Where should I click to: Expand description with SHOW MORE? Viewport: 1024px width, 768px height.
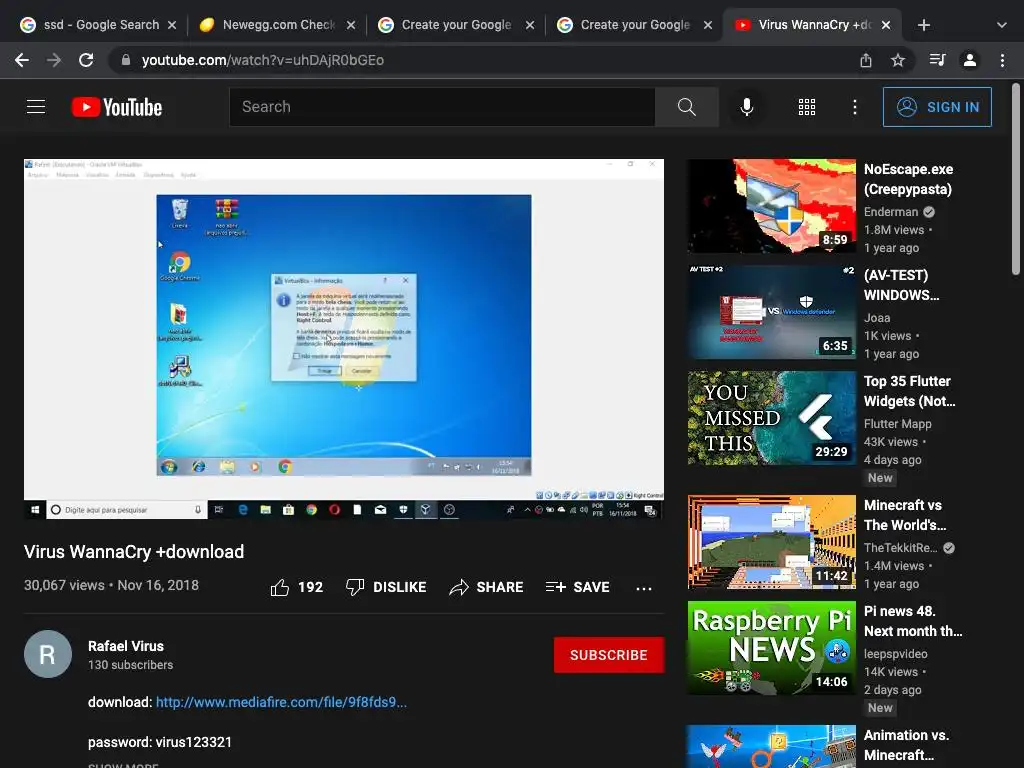(x=123, y=765)
